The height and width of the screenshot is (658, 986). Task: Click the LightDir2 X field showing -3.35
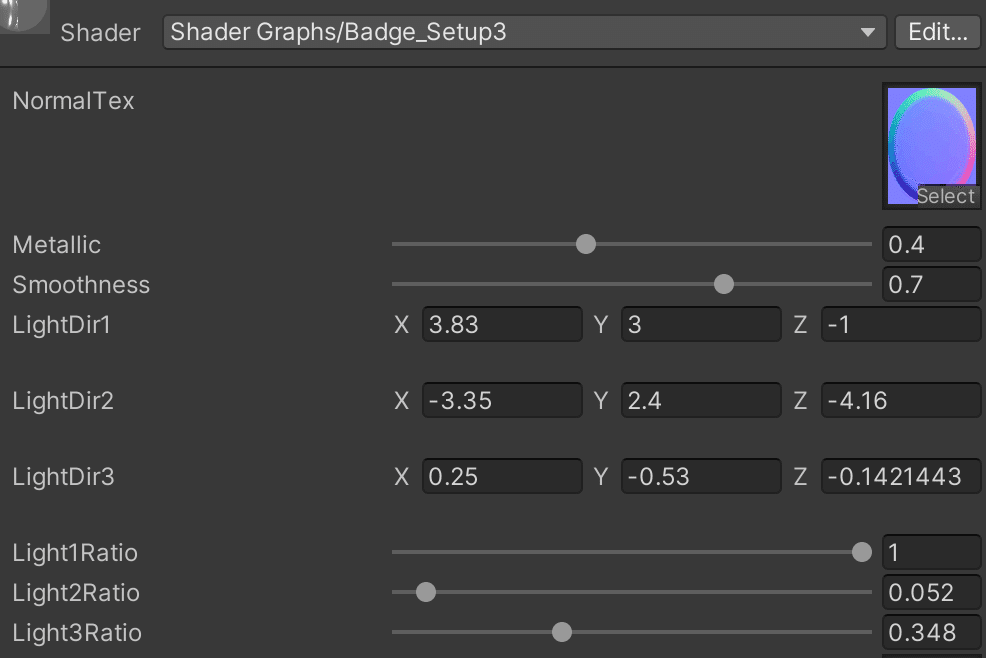[501, 401]
